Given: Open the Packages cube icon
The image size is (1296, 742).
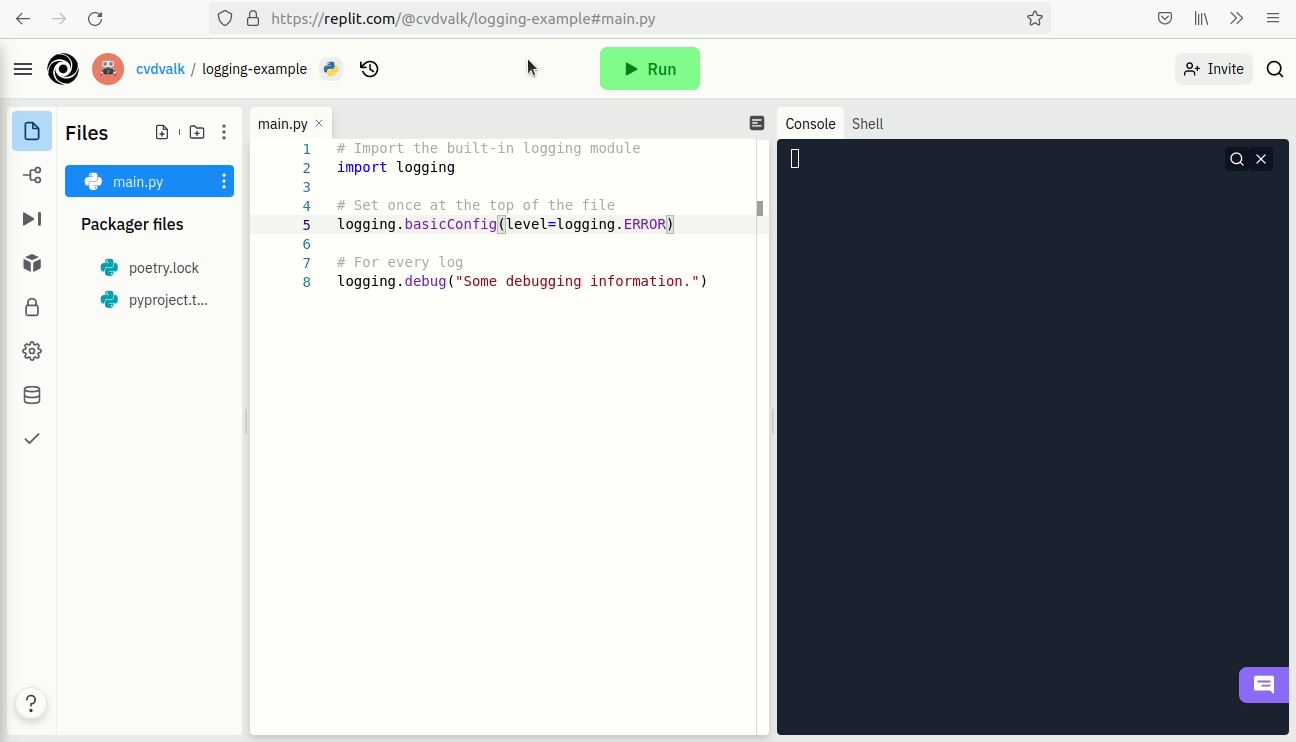Looking at the screenshot, I should [31, 262].
